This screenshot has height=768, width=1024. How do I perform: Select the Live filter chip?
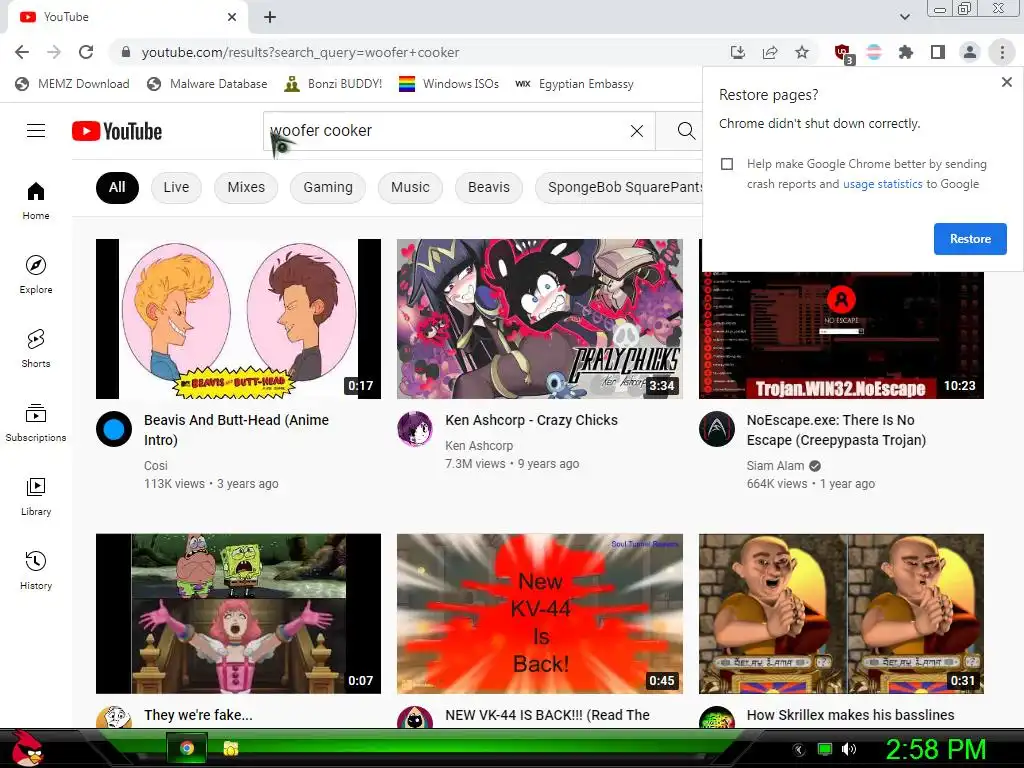tap(176, 187)
